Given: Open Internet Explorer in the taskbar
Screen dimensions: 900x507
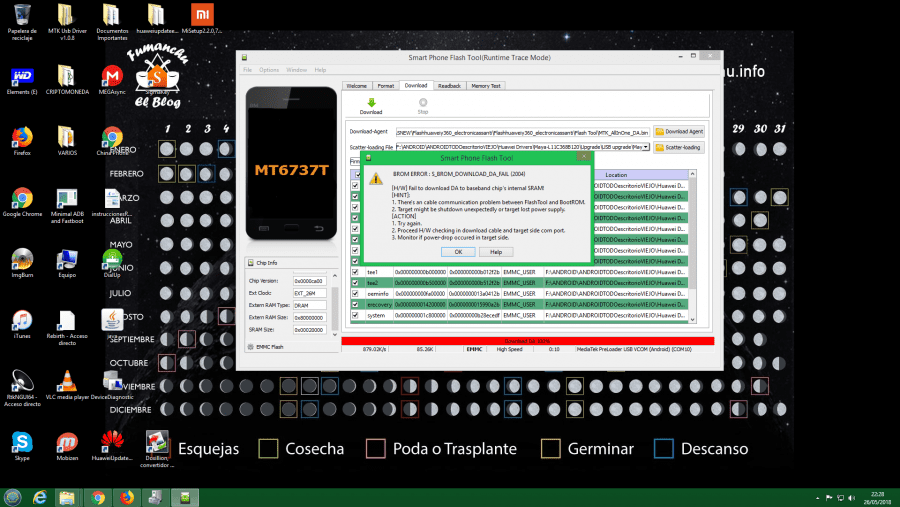Looking at the screenshot, I should pyautogui.click(x=40, y=497).
